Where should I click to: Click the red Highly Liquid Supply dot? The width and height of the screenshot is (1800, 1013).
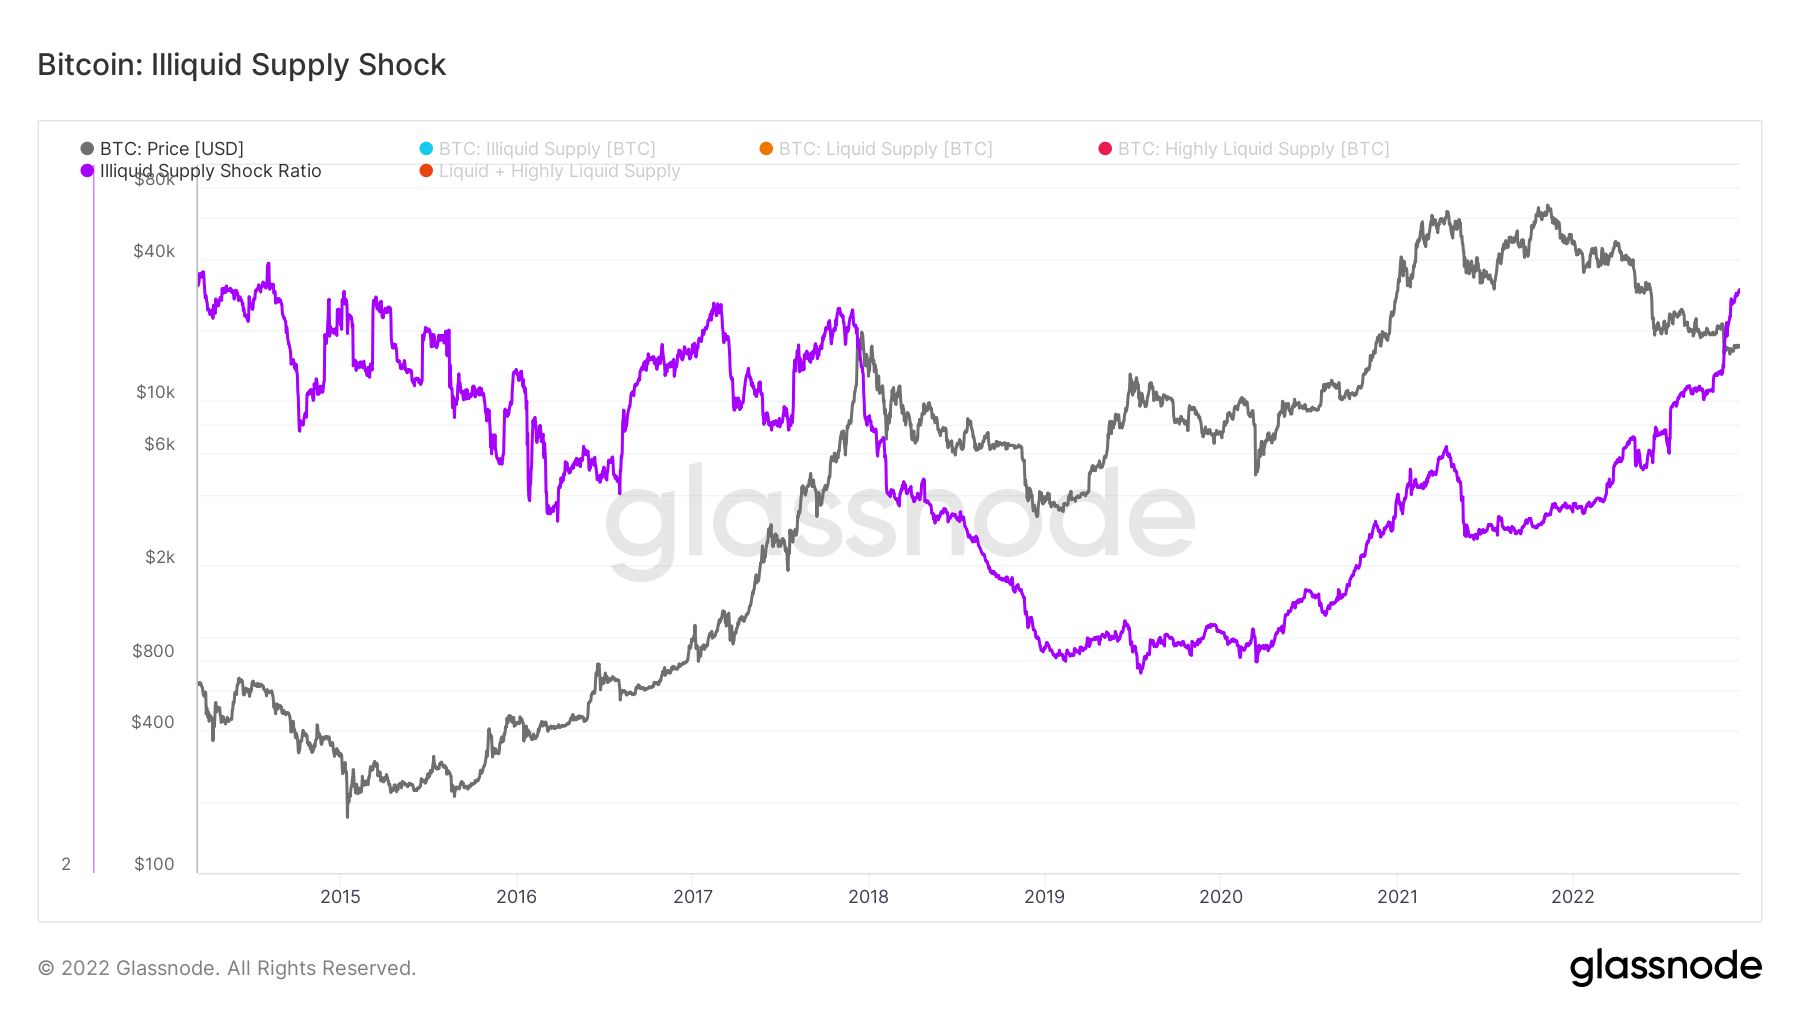point(1105,149)
